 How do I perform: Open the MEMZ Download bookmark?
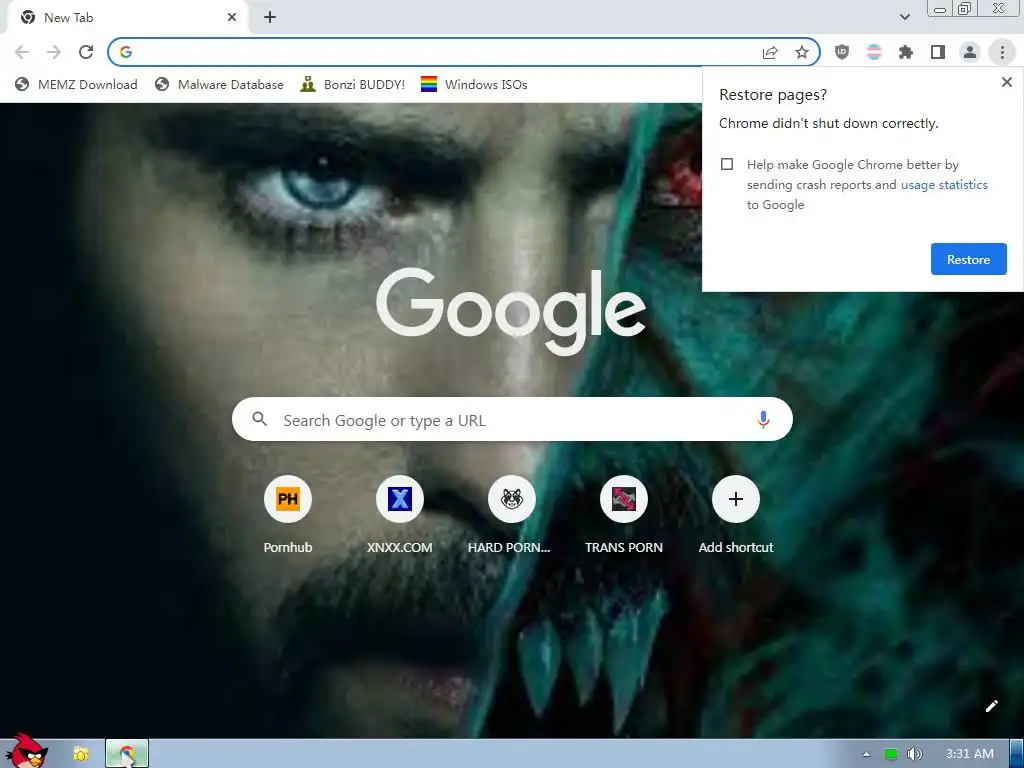[x=76, y=84]
